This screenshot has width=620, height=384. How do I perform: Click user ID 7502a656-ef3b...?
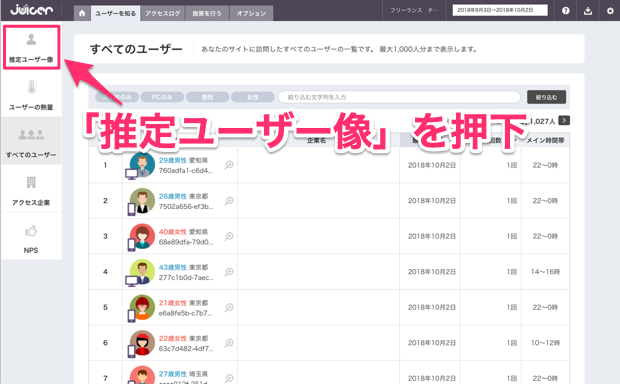186,206
